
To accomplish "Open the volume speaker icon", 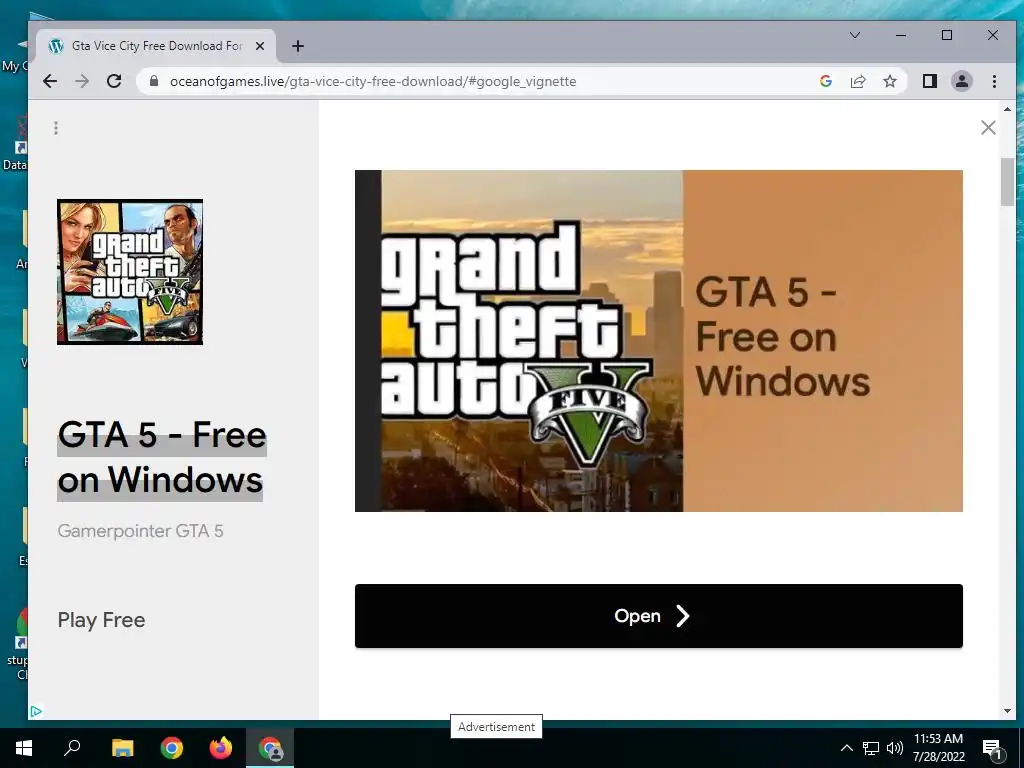I will point(895,748).
